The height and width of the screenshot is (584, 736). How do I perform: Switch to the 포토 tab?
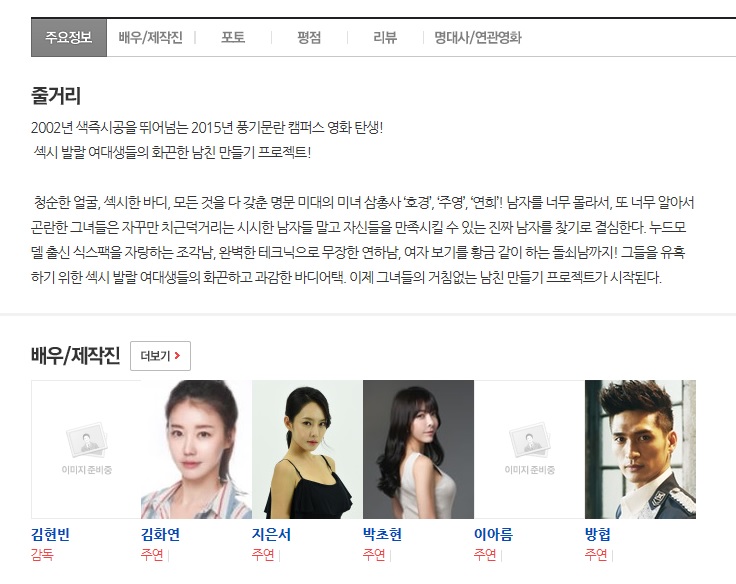(x=233, y=38)
